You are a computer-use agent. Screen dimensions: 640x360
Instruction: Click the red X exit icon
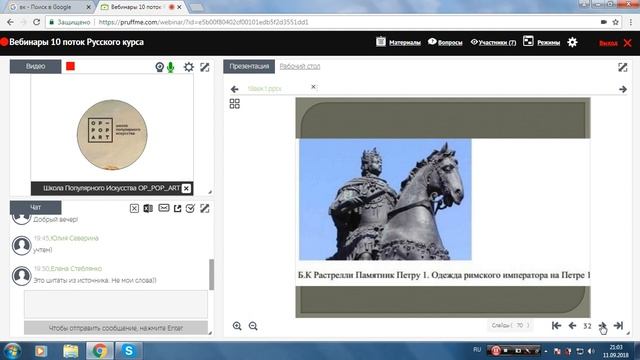(628, 42)
